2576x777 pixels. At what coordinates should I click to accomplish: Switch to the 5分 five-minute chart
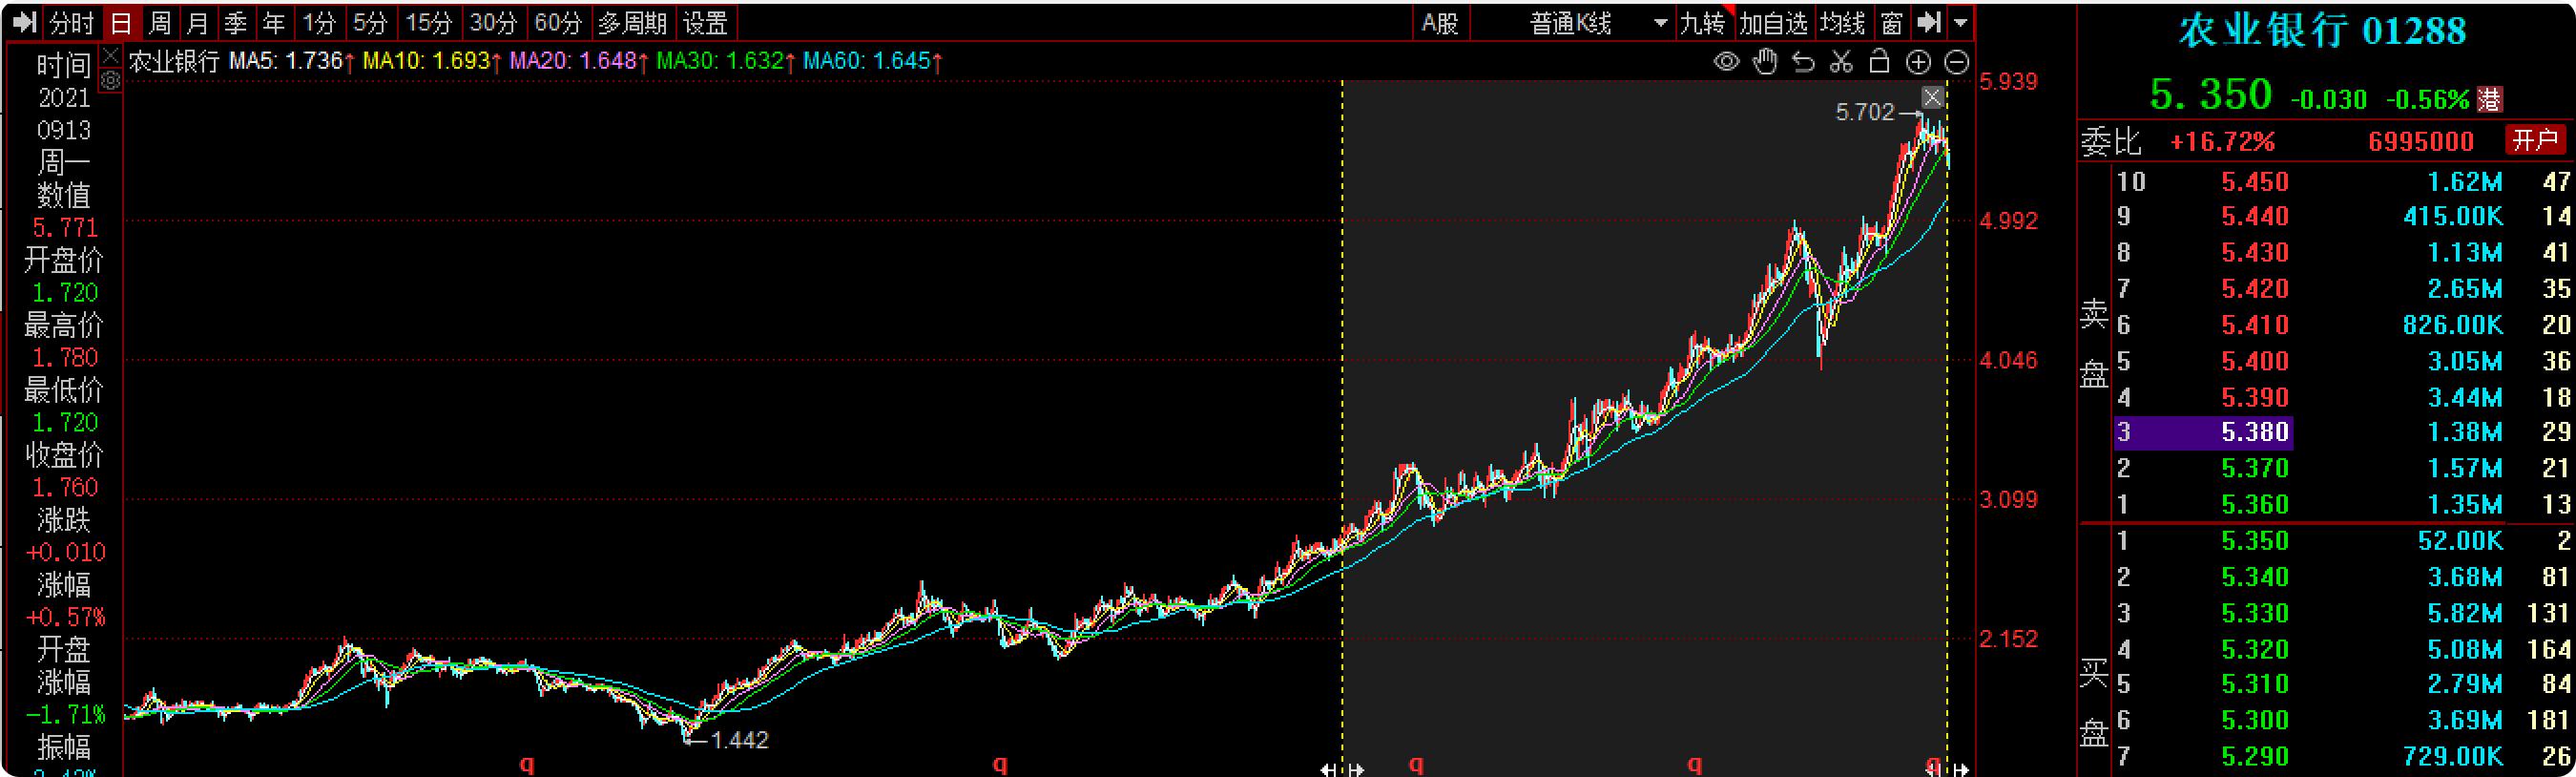coord(371,22)
